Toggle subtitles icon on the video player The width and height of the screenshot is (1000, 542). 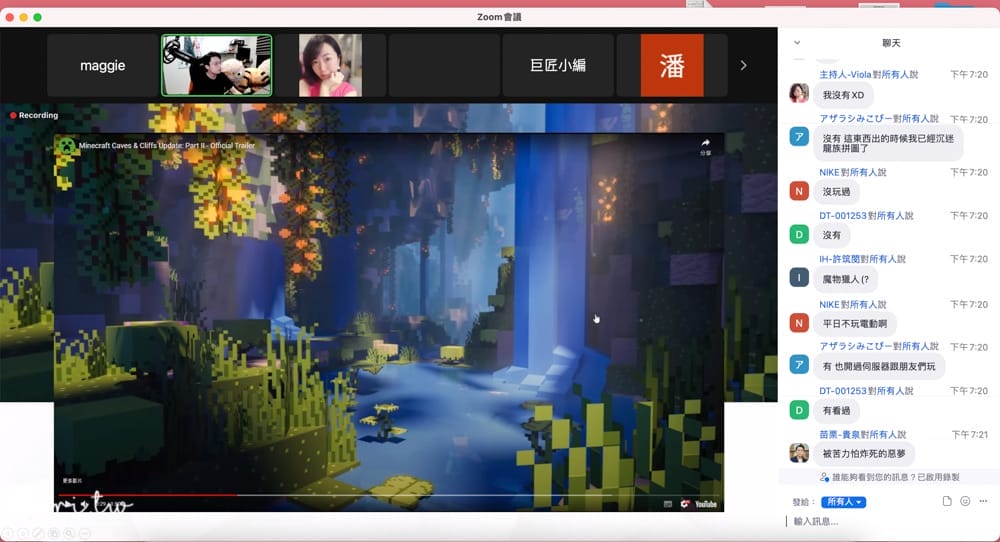coord(668,504)
